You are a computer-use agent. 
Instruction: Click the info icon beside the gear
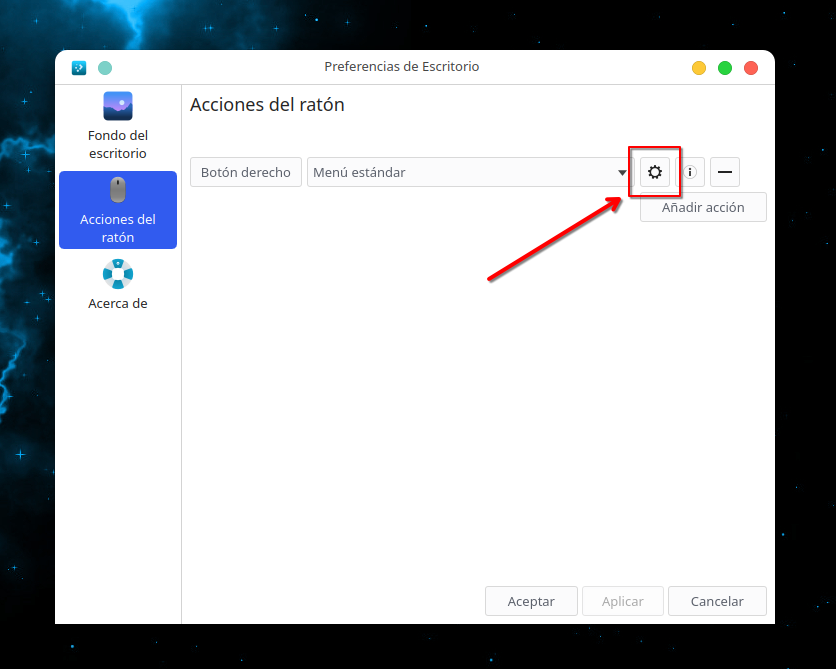pyautogui.click(x=691, y=172)
